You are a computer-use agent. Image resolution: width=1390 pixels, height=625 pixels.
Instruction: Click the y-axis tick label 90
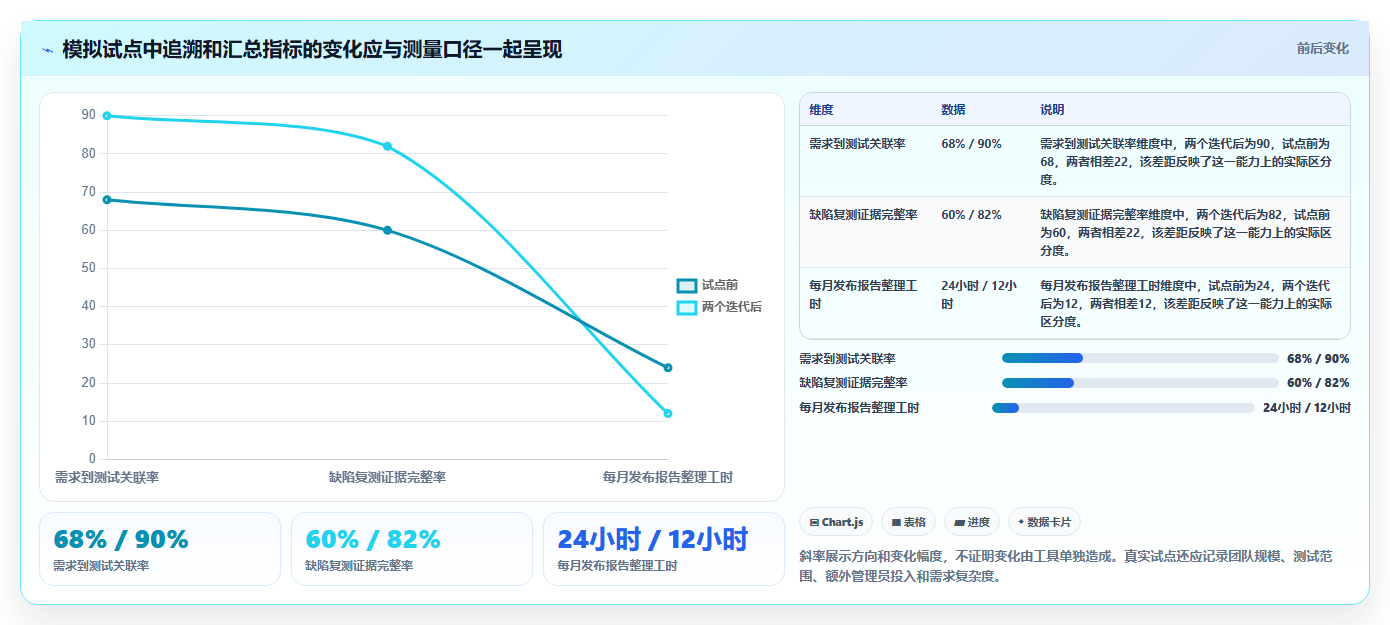tap(88, 116)
